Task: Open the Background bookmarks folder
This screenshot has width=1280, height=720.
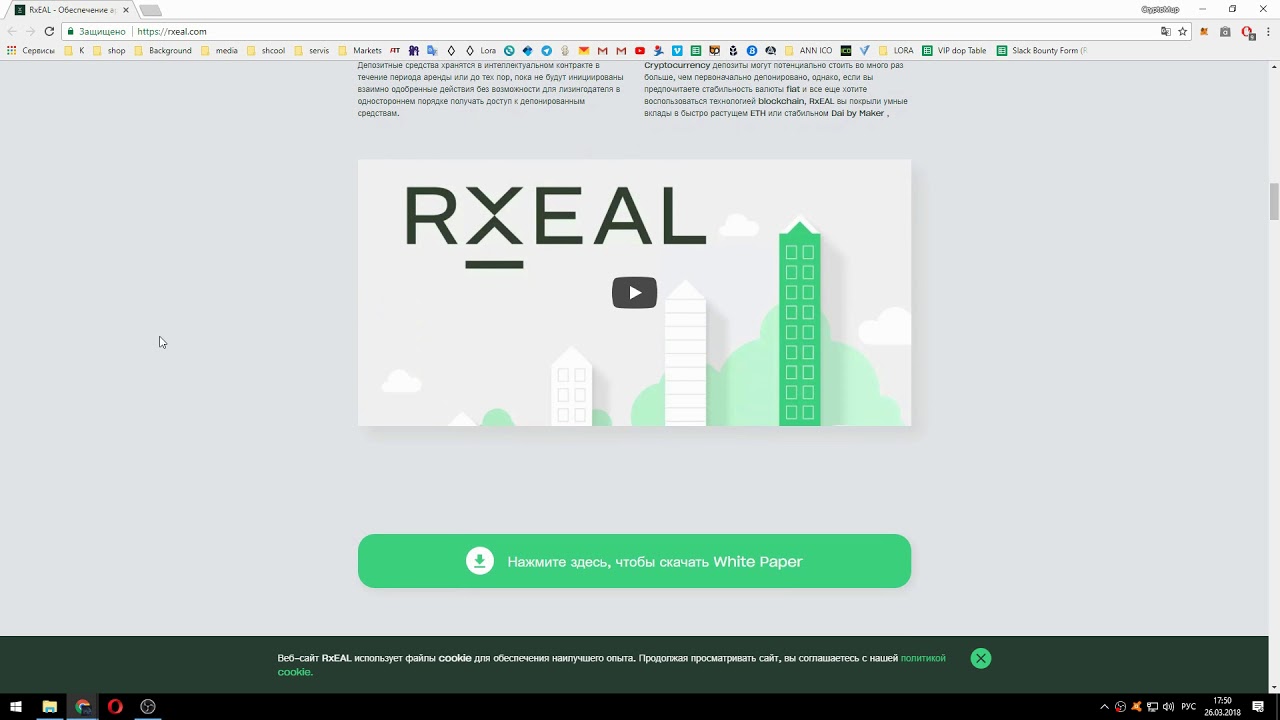Action: tap(163, 50)
